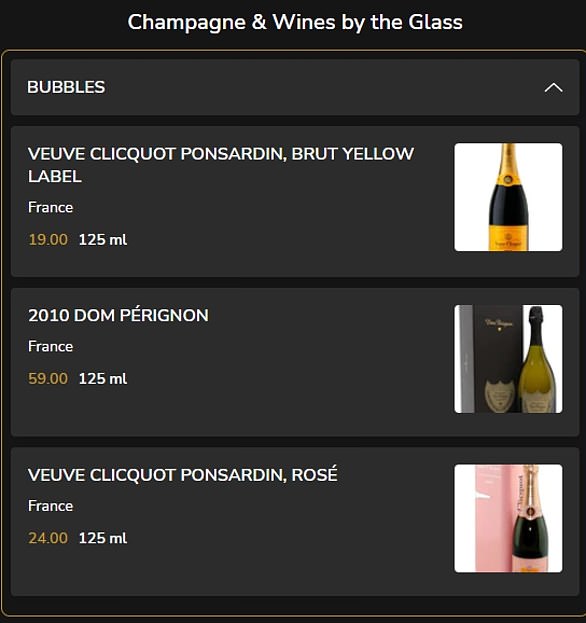Click the Champagne & Wines by the Glass heading

pyautogui.click(x=295, y=22)
